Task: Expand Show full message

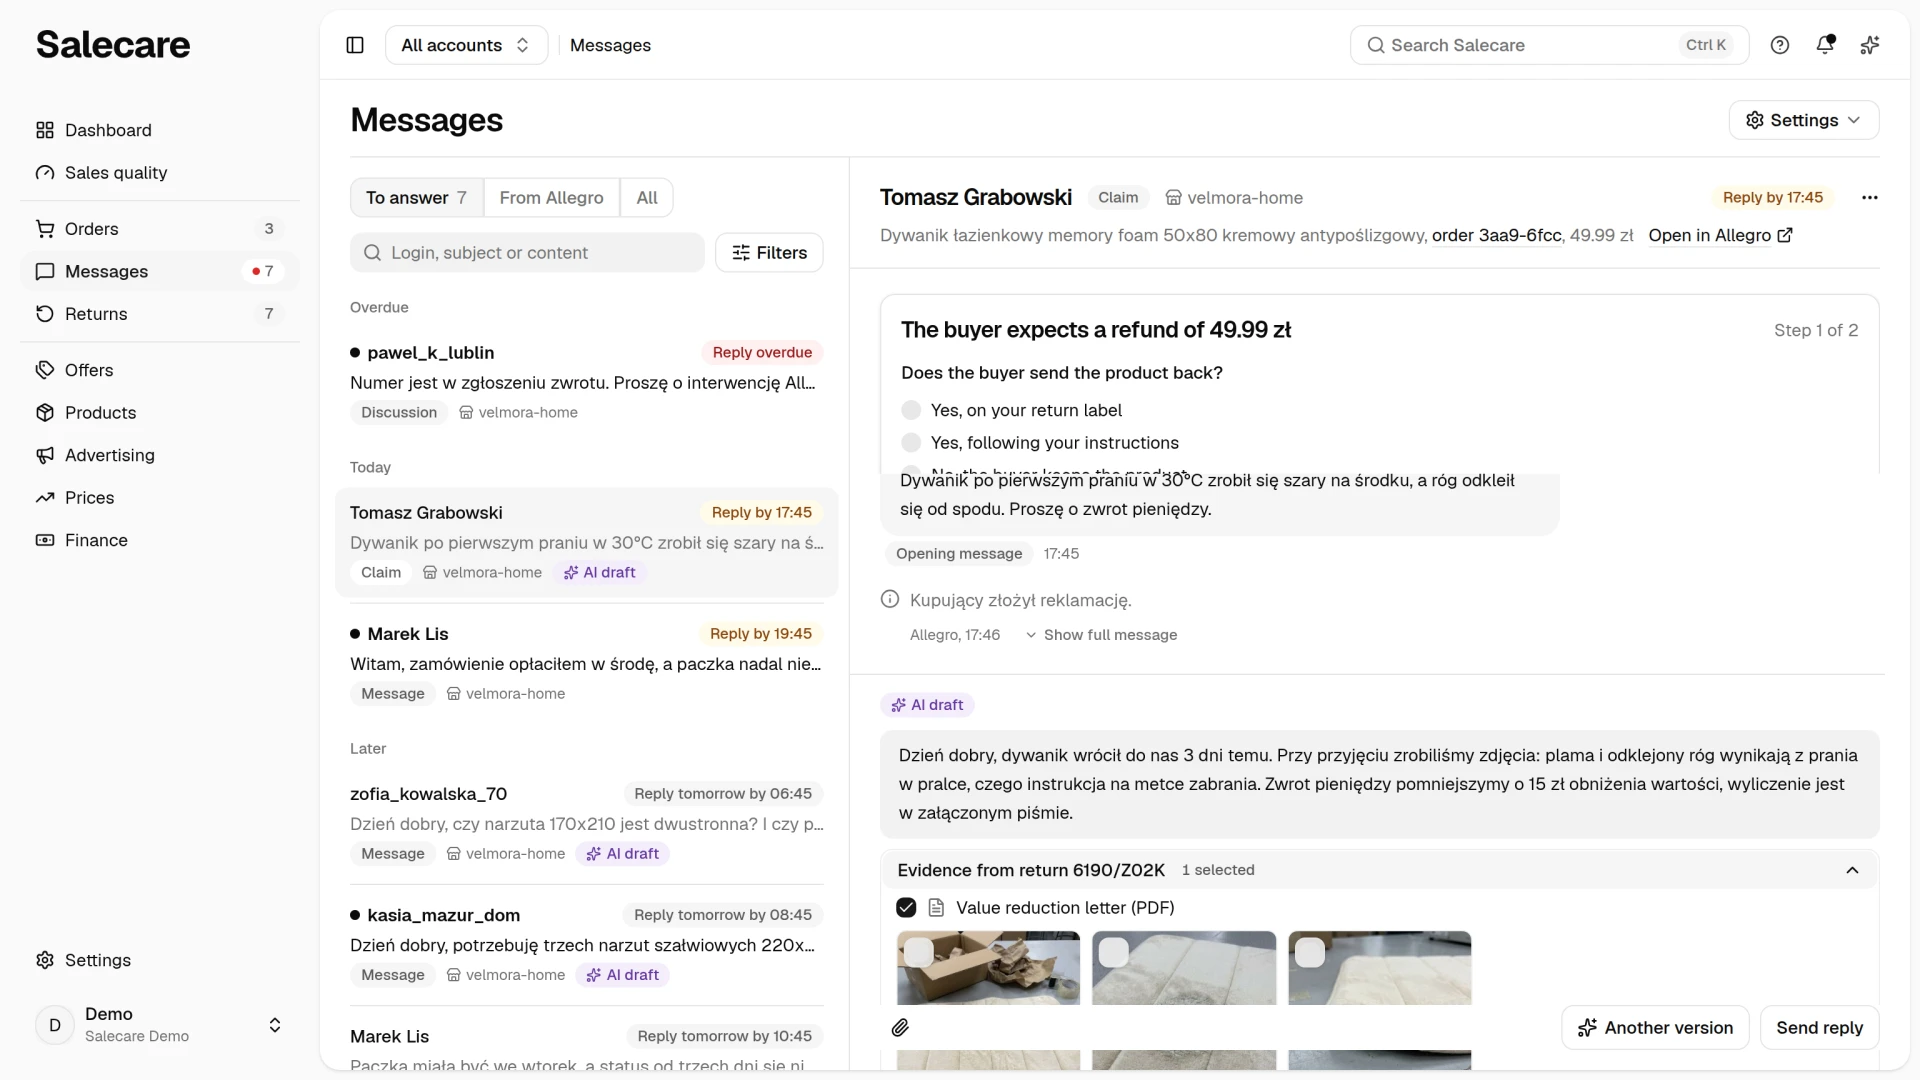Action: click(x=1101, y=635)
